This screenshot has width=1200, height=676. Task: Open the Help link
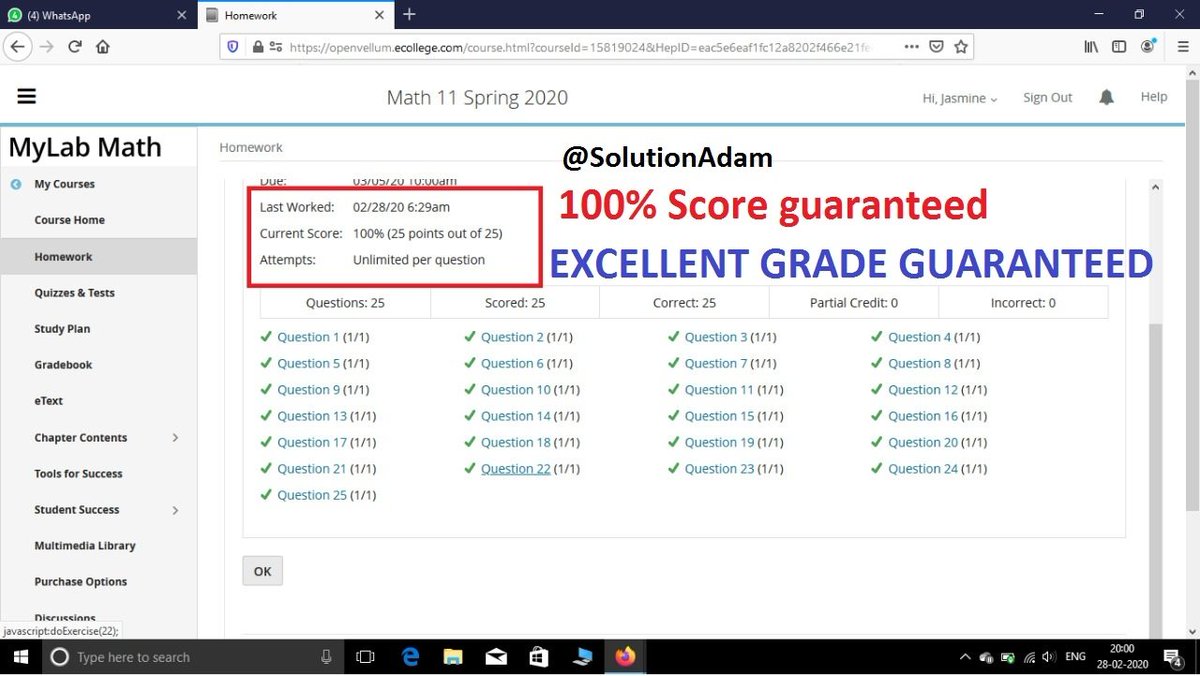tap(1154, 97)
